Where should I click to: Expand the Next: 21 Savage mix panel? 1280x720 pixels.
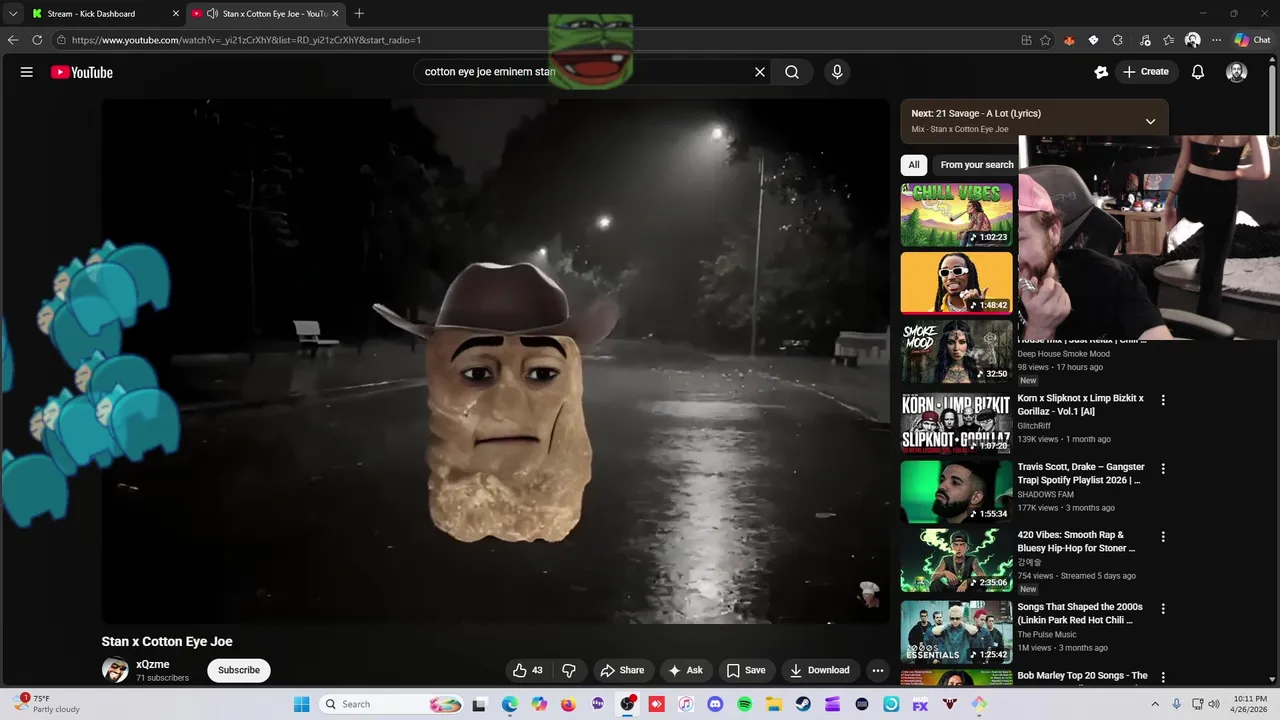(1150, 121)
